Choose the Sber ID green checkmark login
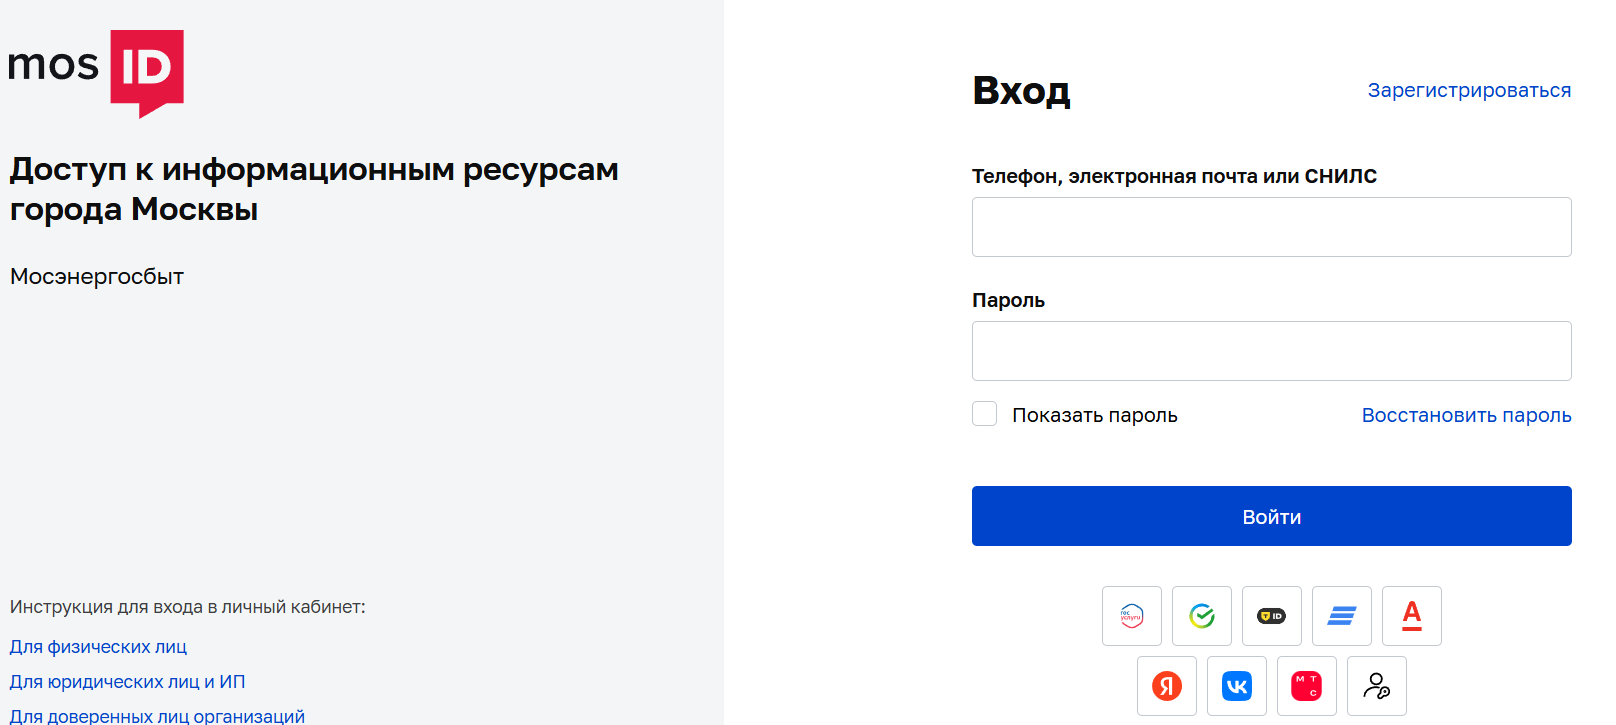Screen dimensions: 1616x725 (x=1201, y=616)
